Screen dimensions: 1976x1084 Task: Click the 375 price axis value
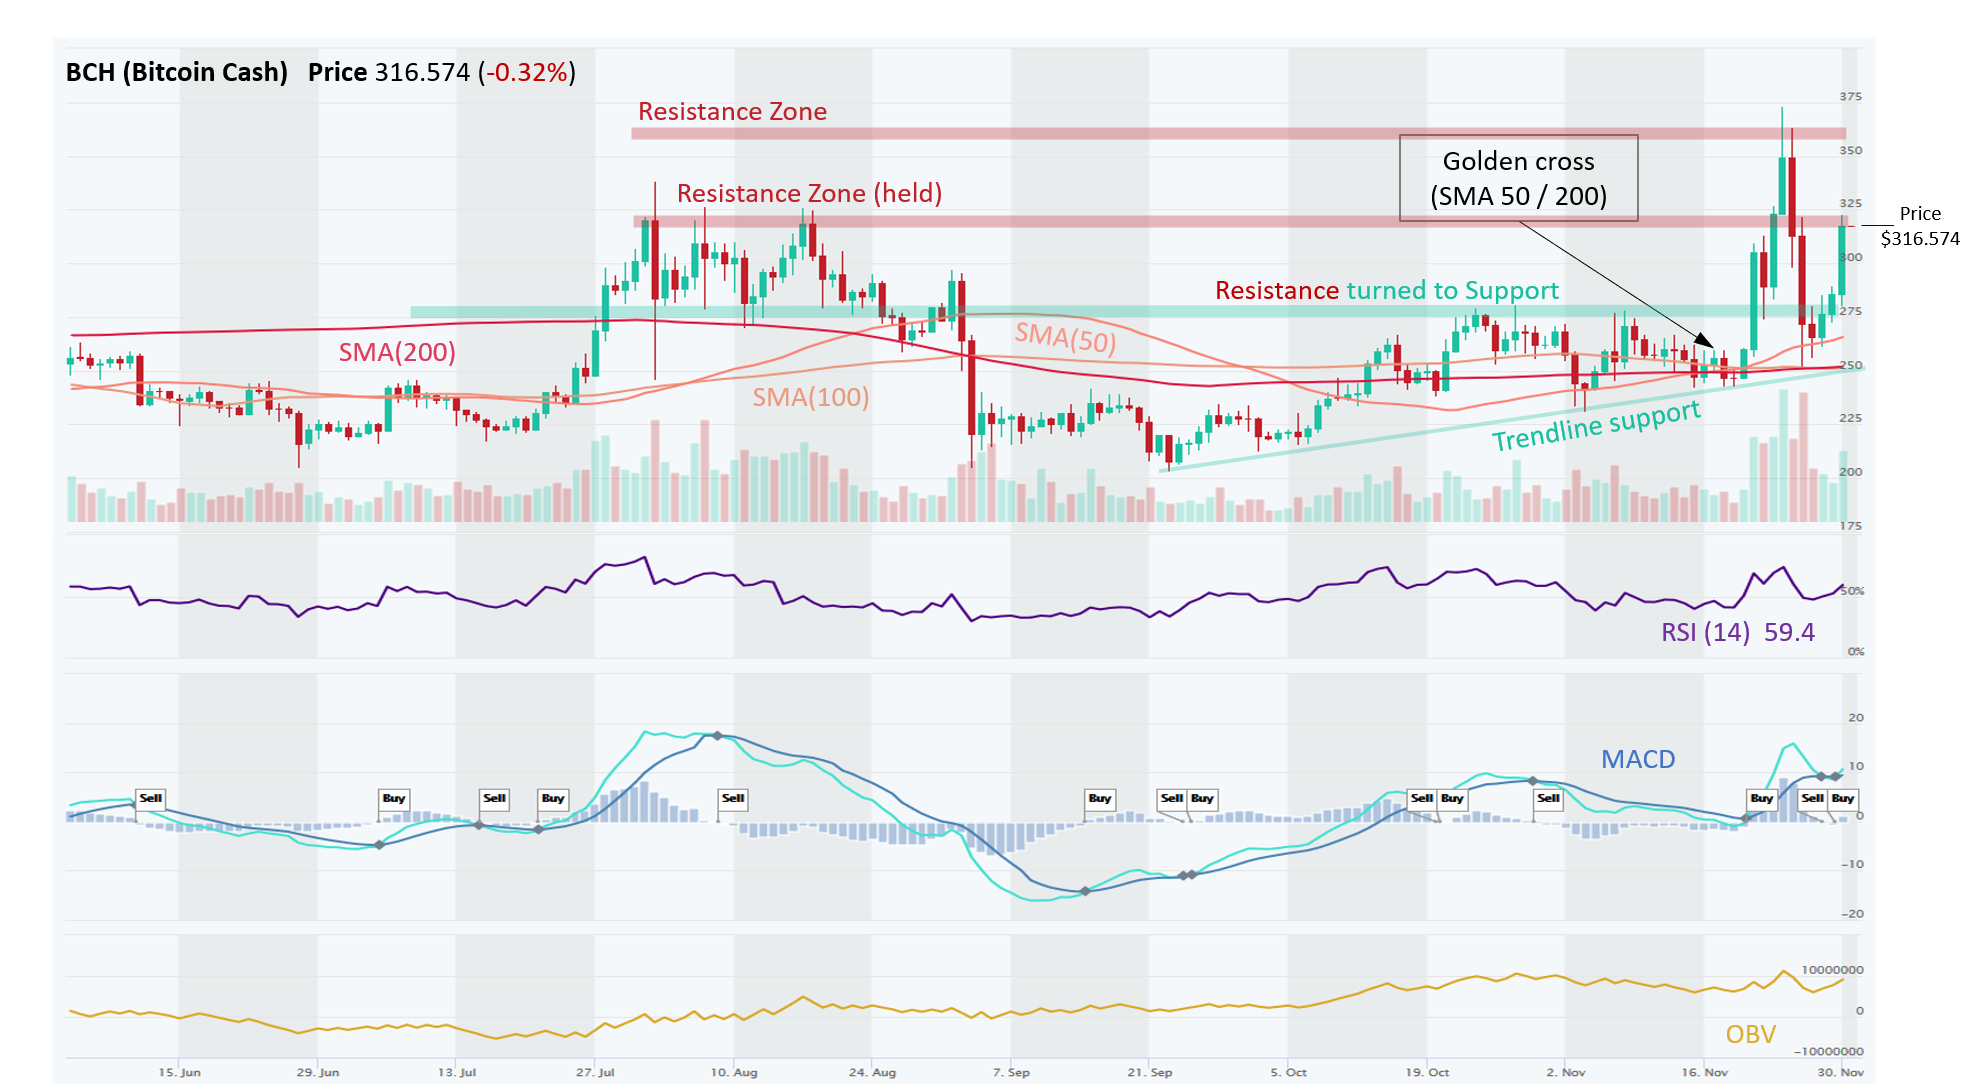1850,97
